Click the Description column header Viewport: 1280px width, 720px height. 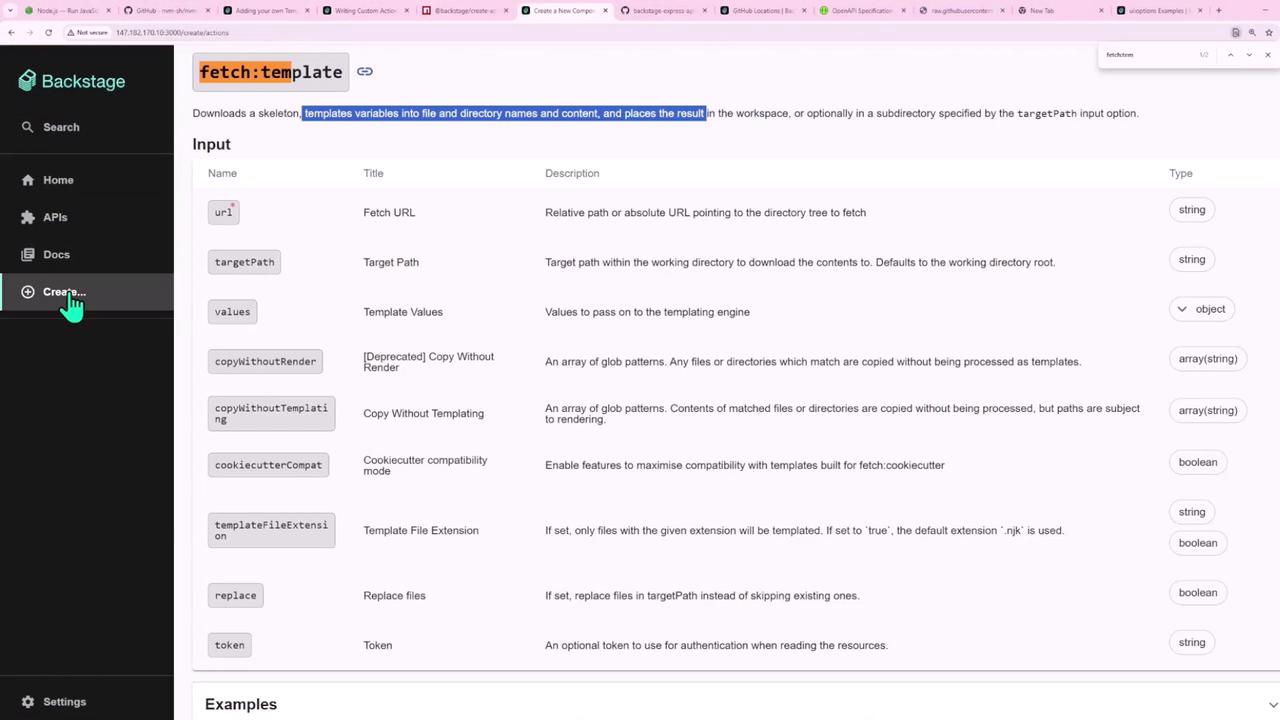[572, 173]
